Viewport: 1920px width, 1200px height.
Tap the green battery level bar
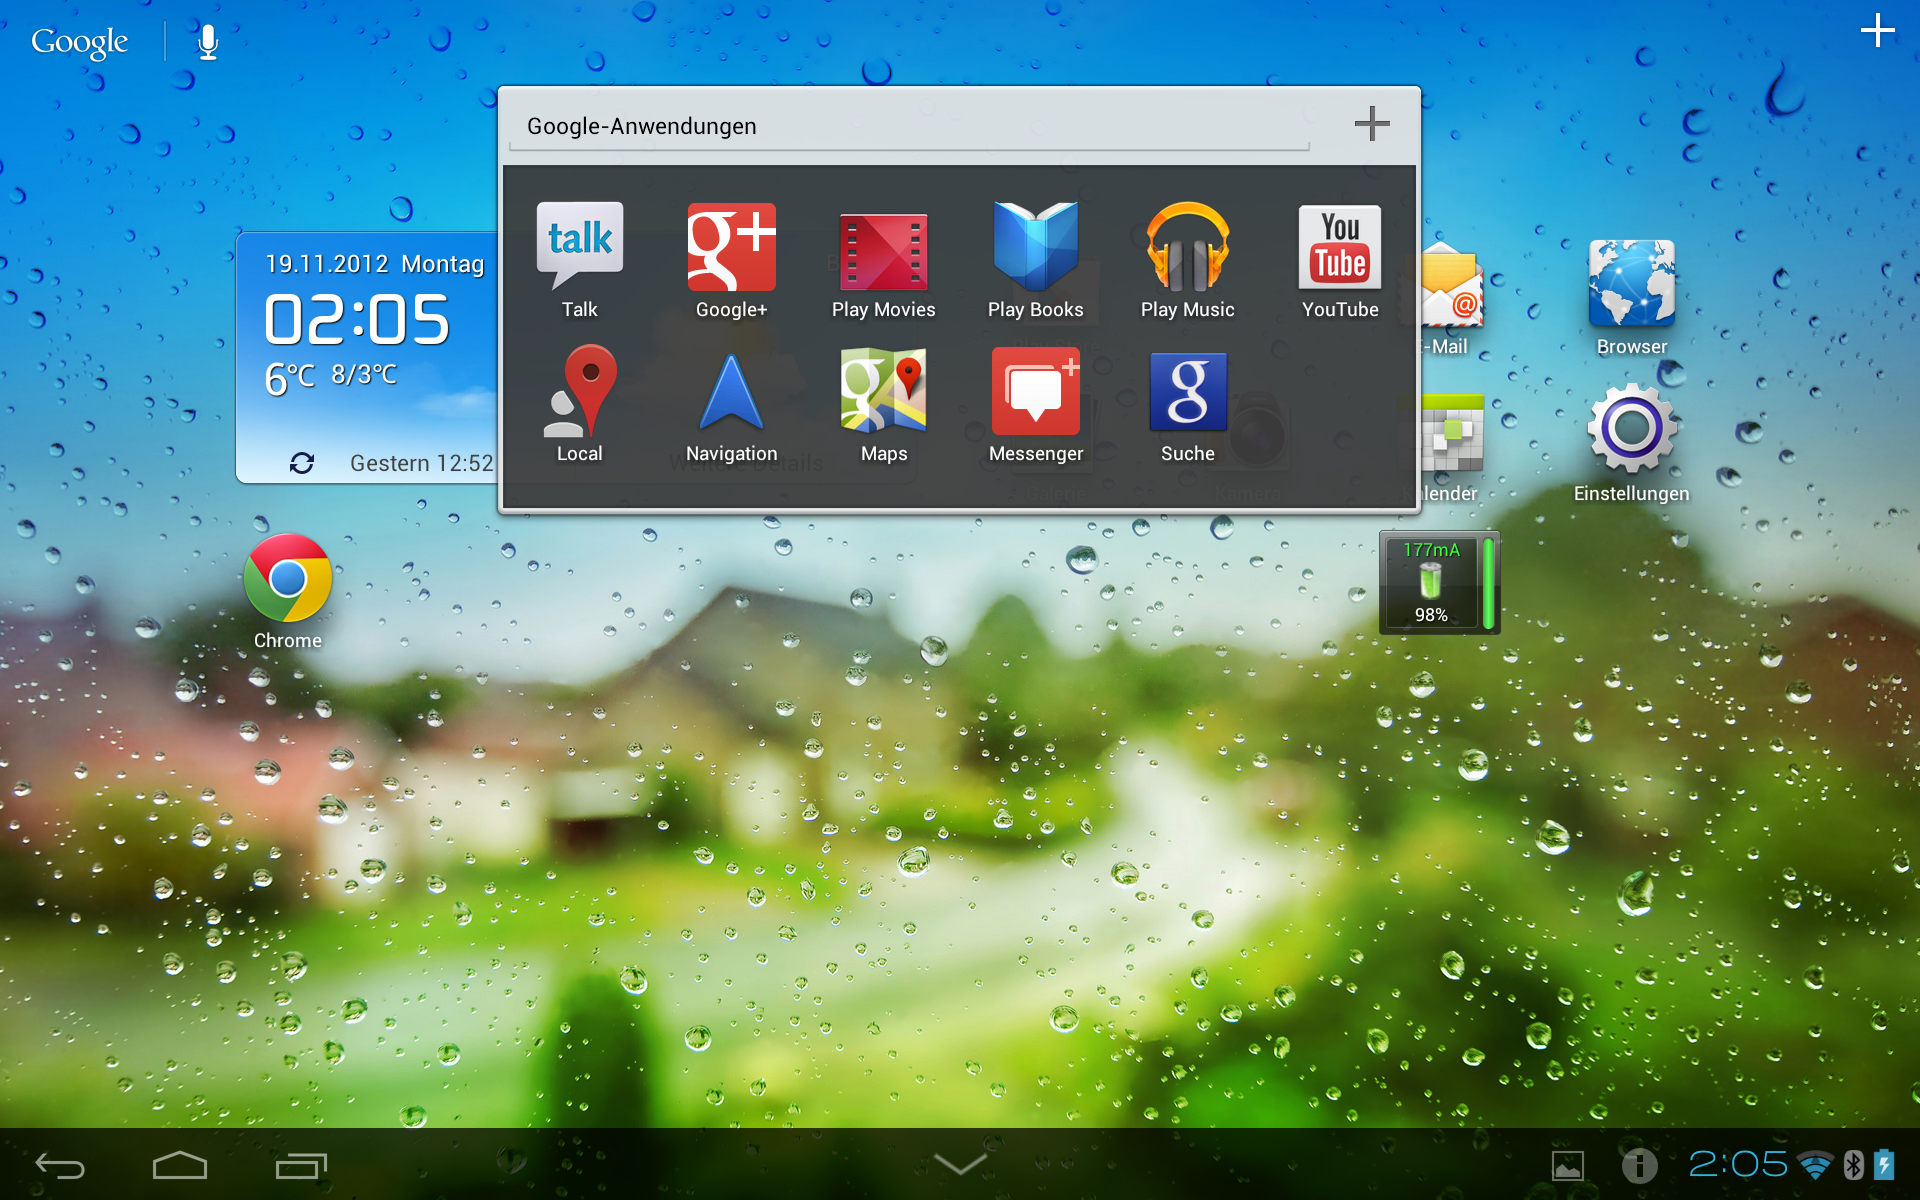coord(1488,583)
